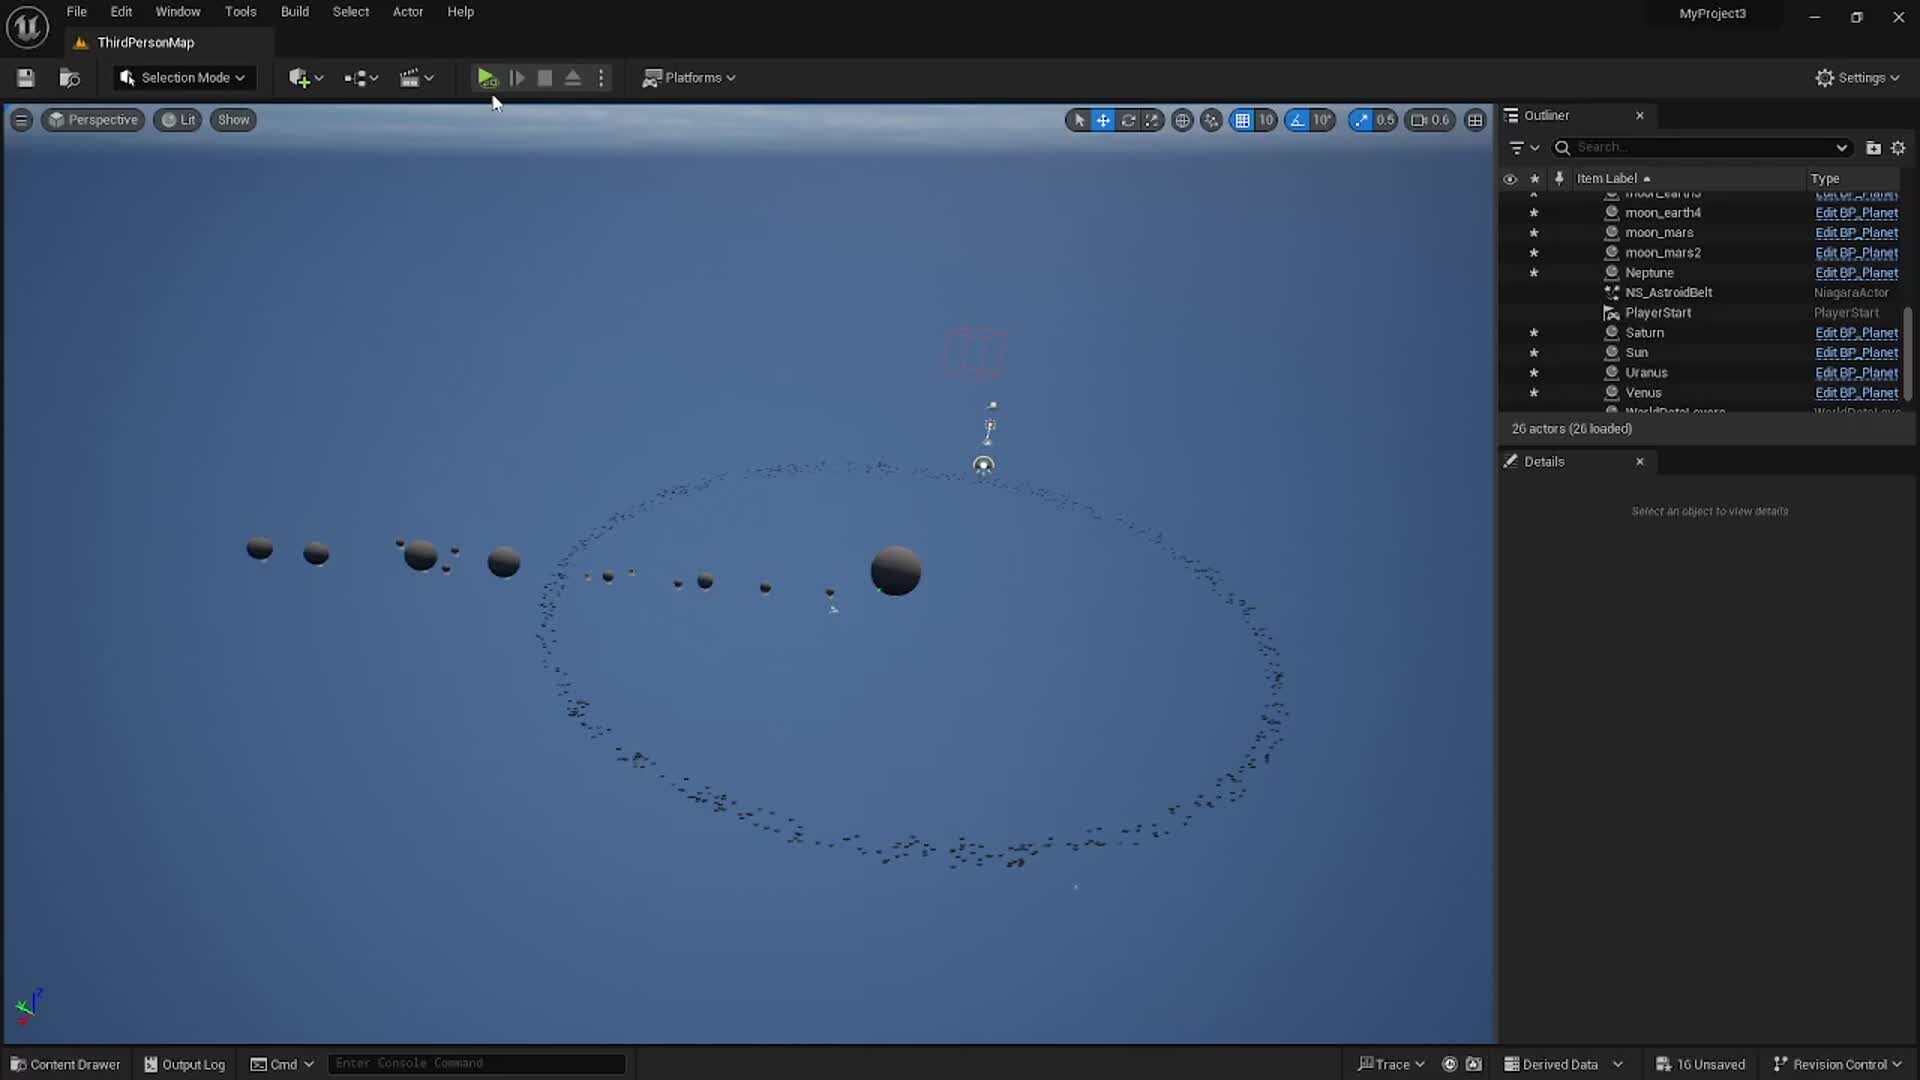The height and width of the screenshot is (1080, 1920).
Task: Open the Selection Mode dropdown
Action: tap(183, 77)
